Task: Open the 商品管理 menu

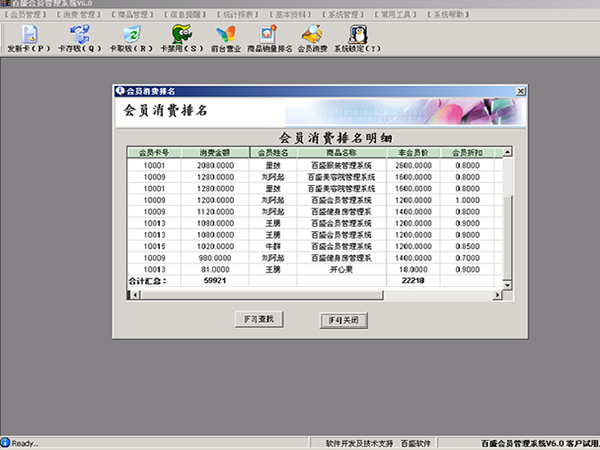Action: coord(132,15)
